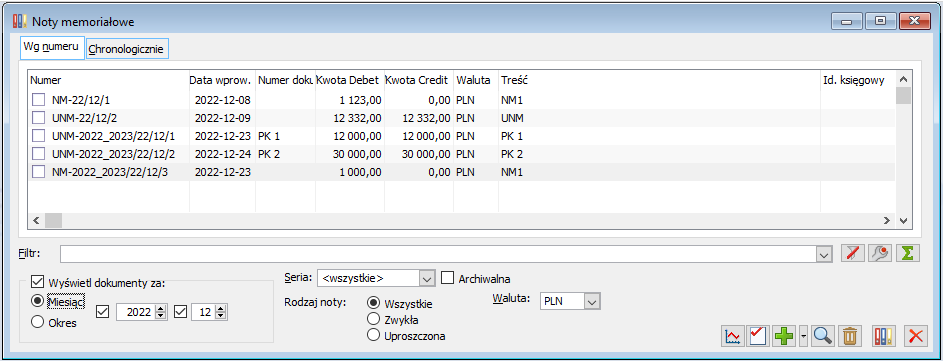Sort by the Id. księgowy column header
This screenshot has width=943, height=361.
click(858, 80)
